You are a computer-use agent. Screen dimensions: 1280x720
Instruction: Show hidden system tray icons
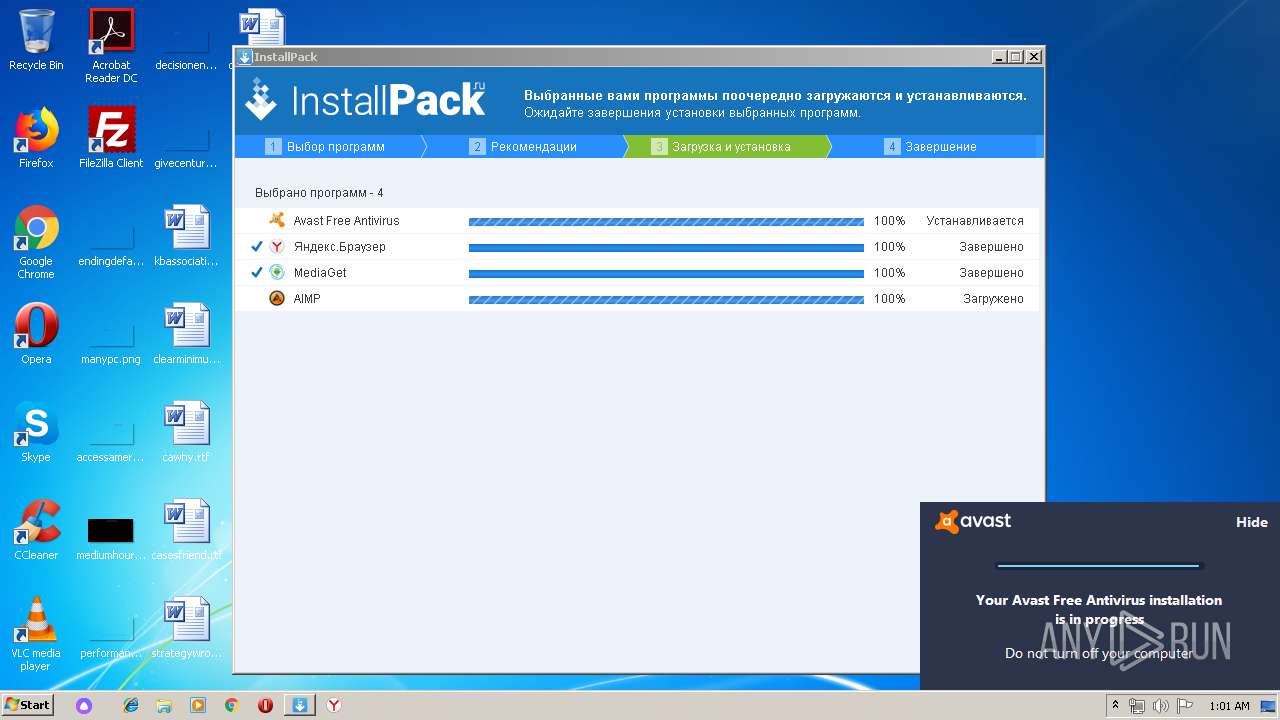point(1116,705)
